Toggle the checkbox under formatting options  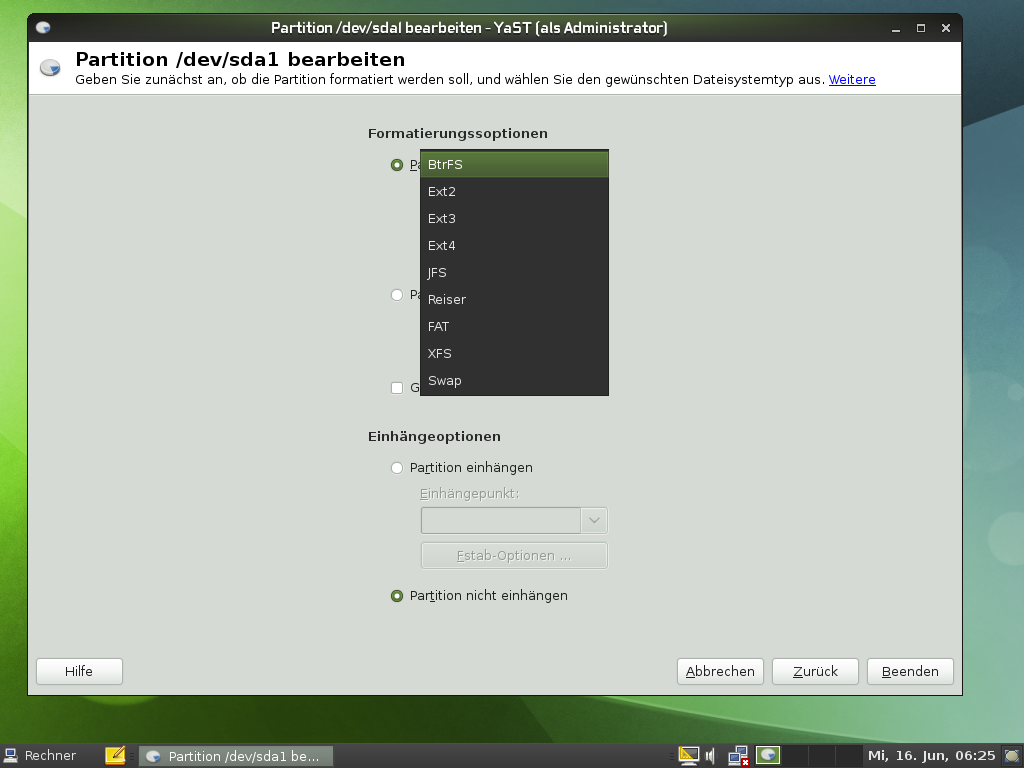pos(397,388)
